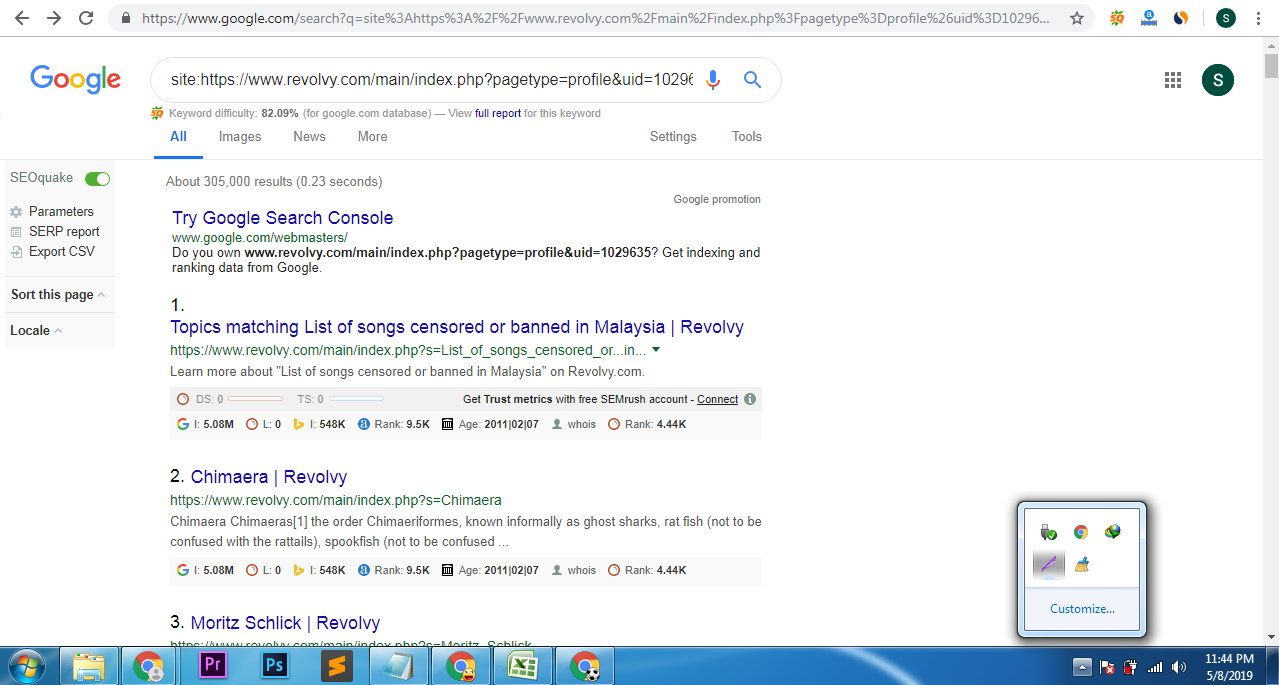Open Sublime Text from taskbar
Screen dimensions: 1279x685
[337, 666]
